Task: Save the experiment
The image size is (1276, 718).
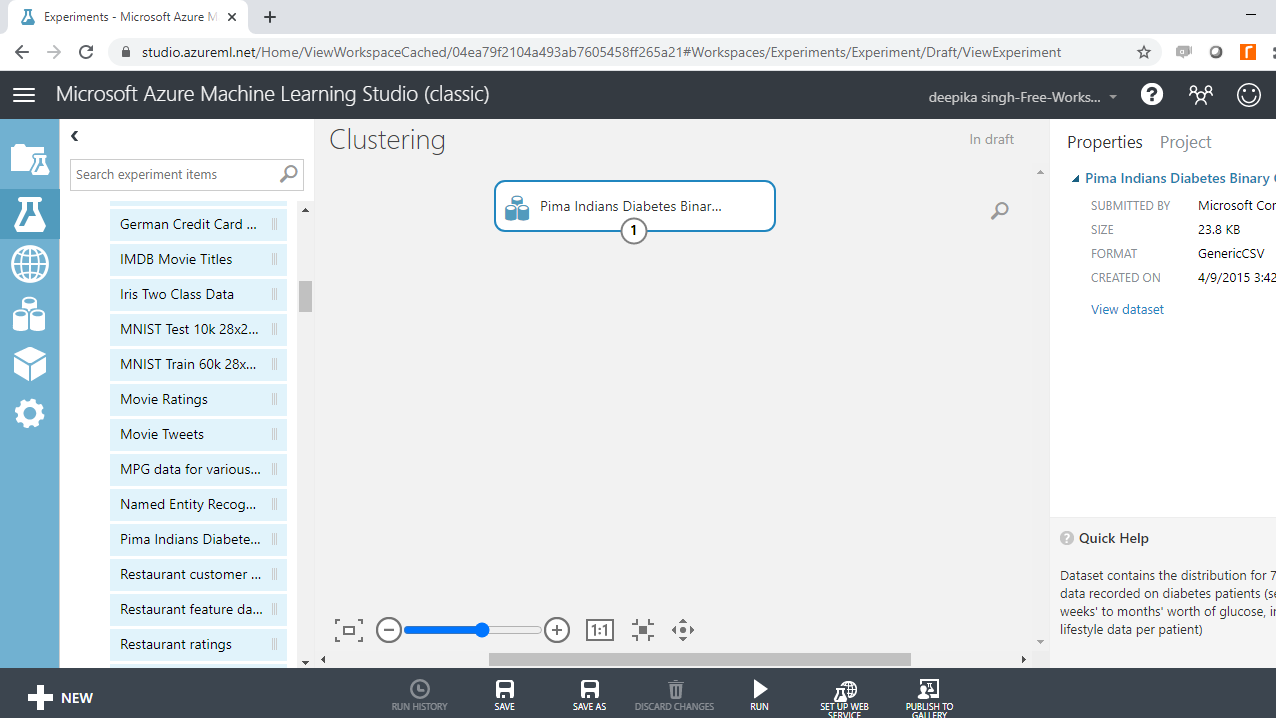Action: (x=505, y=695)
